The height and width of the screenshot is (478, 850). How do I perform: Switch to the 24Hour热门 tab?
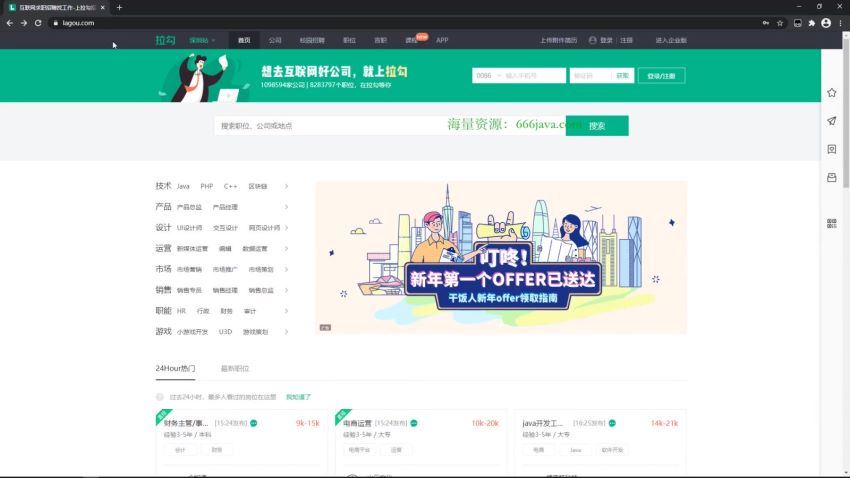[x=175, y=369]
